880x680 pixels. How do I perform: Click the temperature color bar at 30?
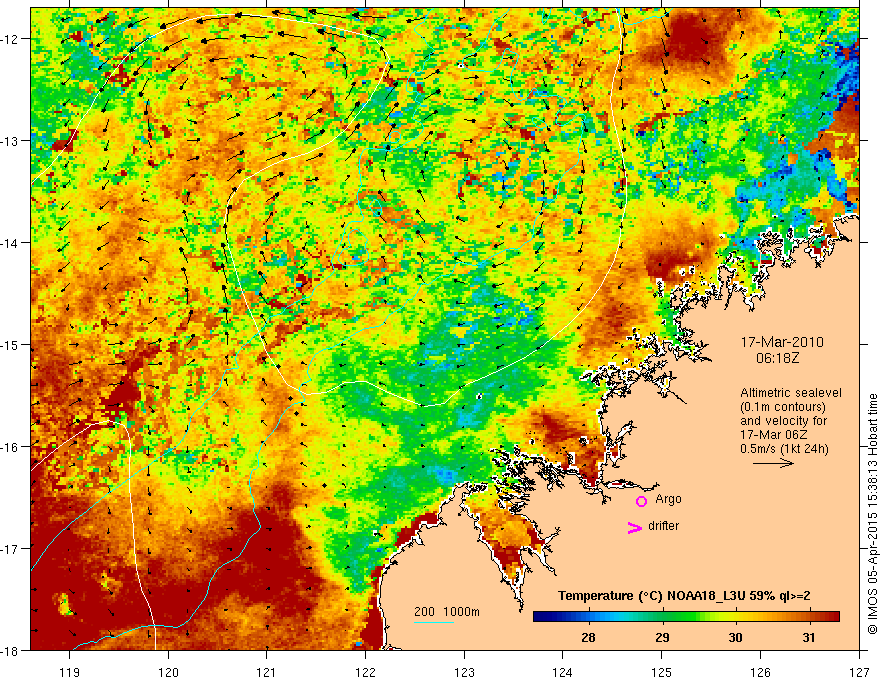pyautogui.click(x=735, y=617)
